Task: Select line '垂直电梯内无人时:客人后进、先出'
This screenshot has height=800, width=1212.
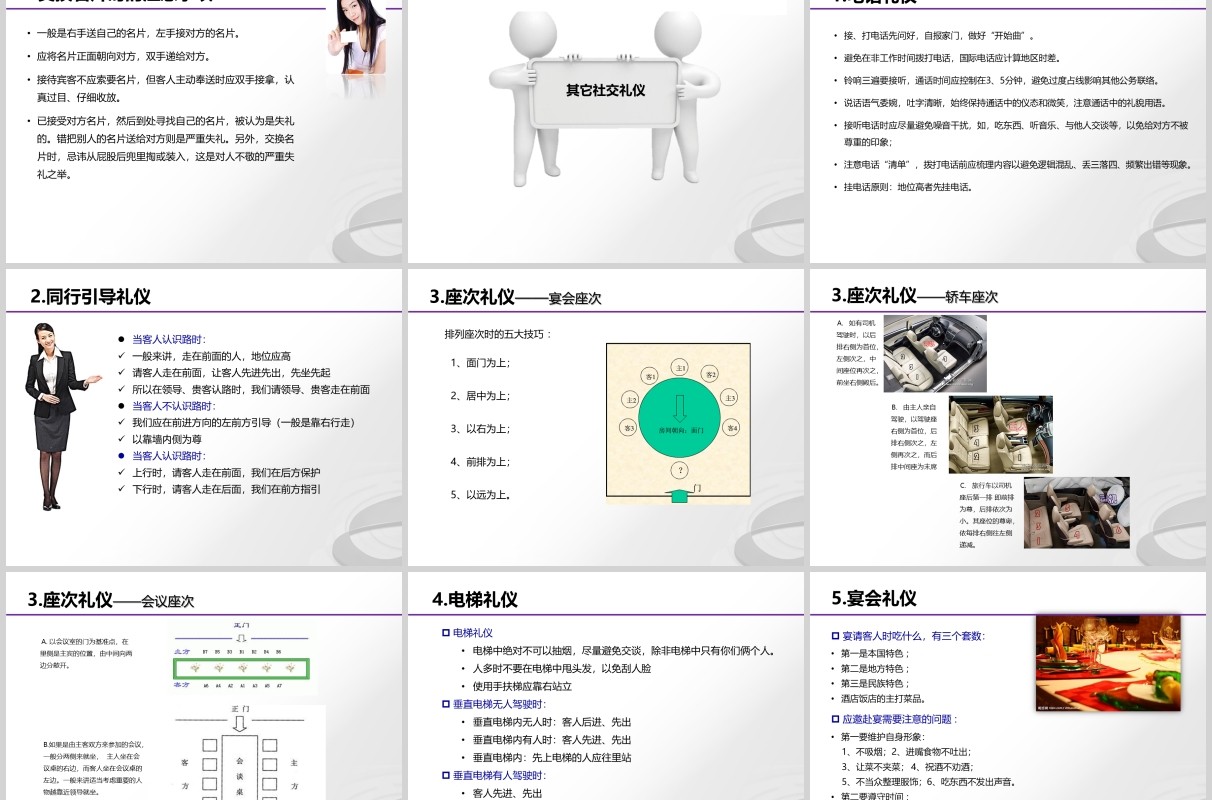Action: (552, 722)
